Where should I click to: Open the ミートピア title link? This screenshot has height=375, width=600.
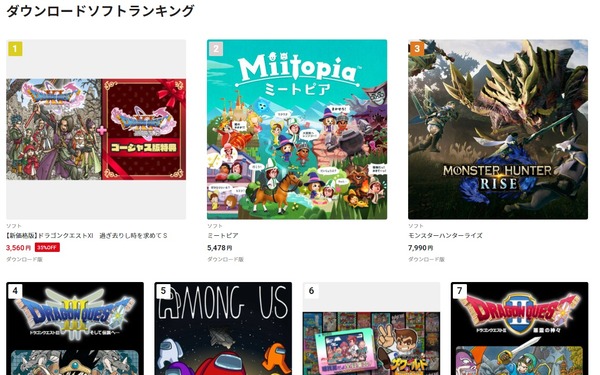(223, 236)
